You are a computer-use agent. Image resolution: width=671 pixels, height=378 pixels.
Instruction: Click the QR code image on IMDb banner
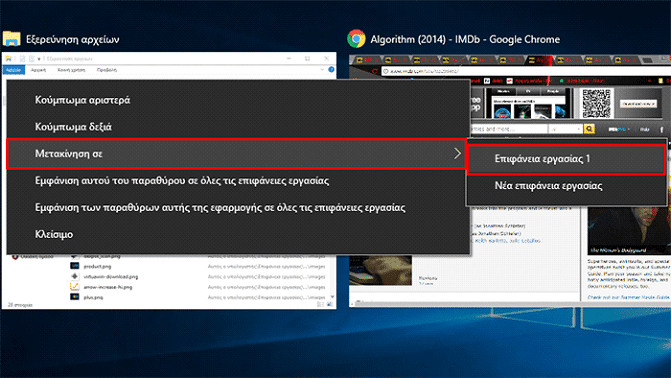[597, 103]
